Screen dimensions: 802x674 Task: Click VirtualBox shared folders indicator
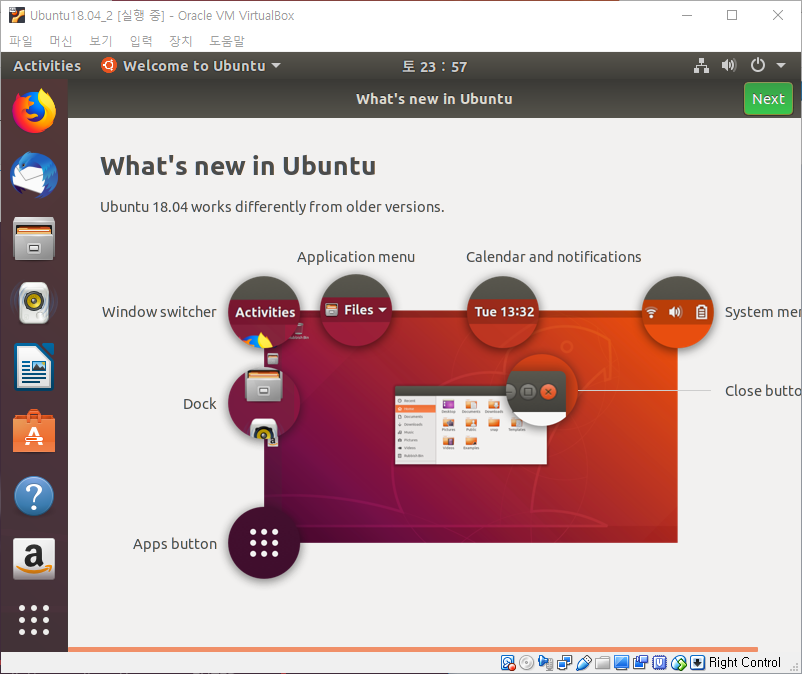603,663
